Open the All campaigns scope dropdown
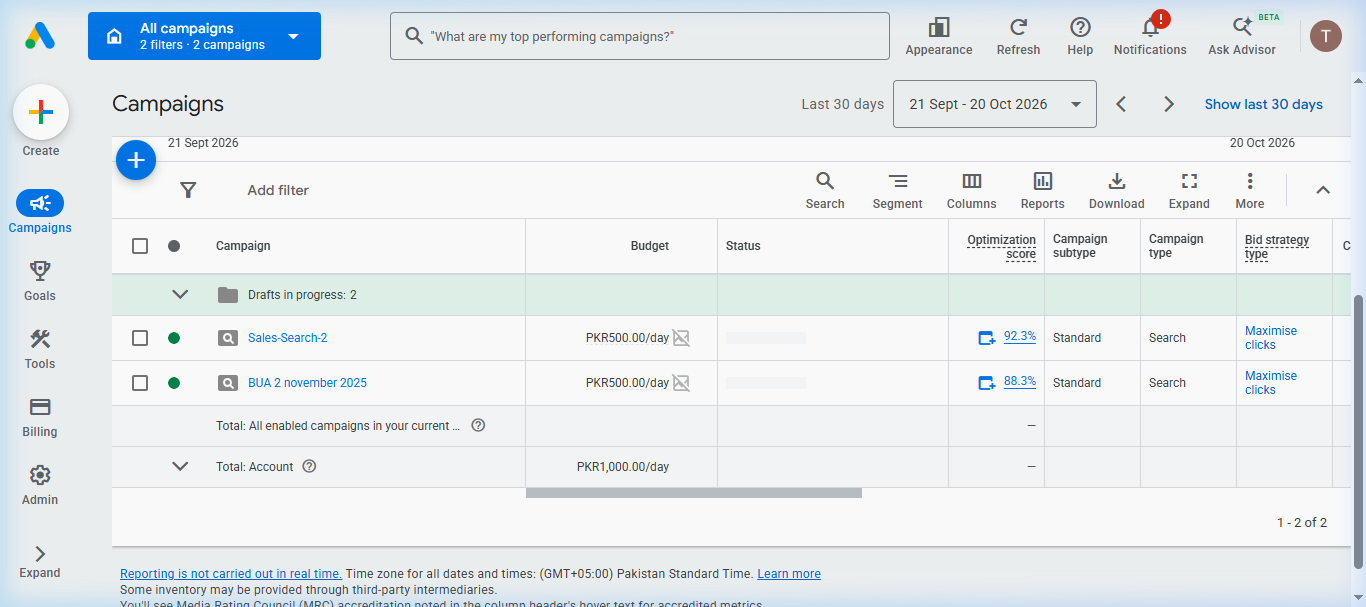Image resolution: width=1366 pixels, height=607 pixels. click(x=204, y=36)
